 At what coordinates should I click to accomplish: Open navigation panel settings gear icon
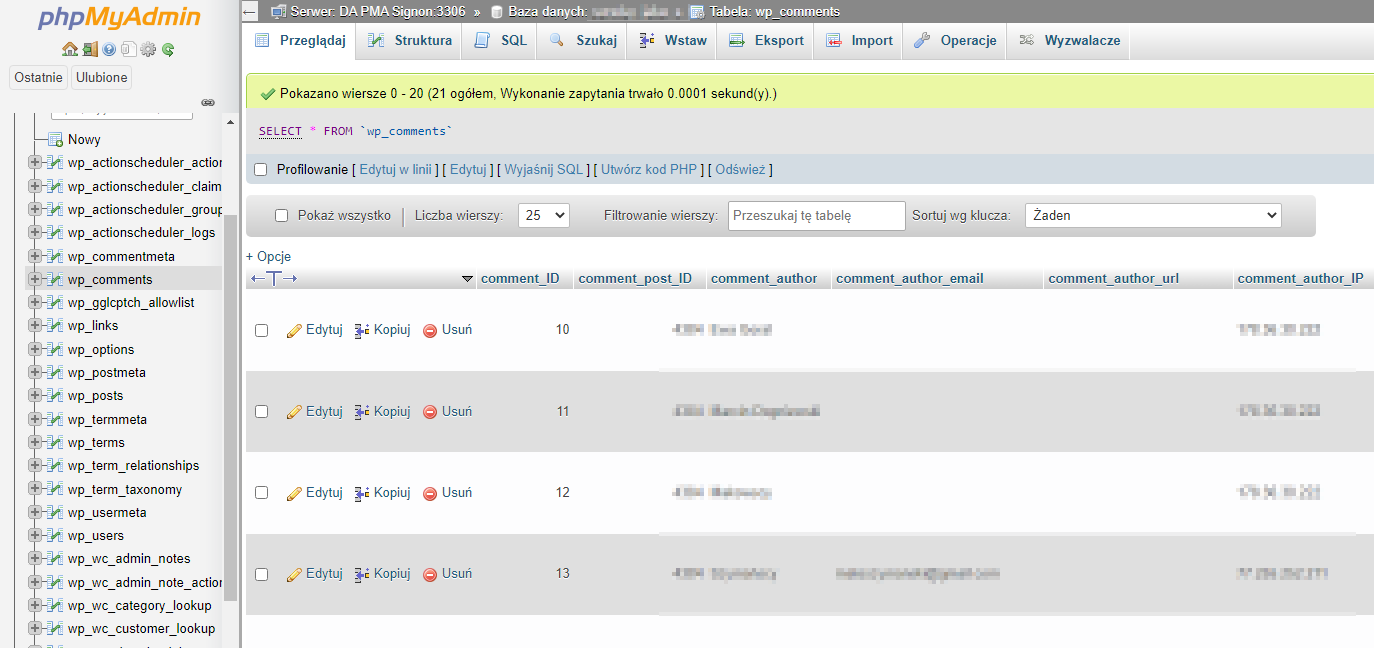click(148, 49)
